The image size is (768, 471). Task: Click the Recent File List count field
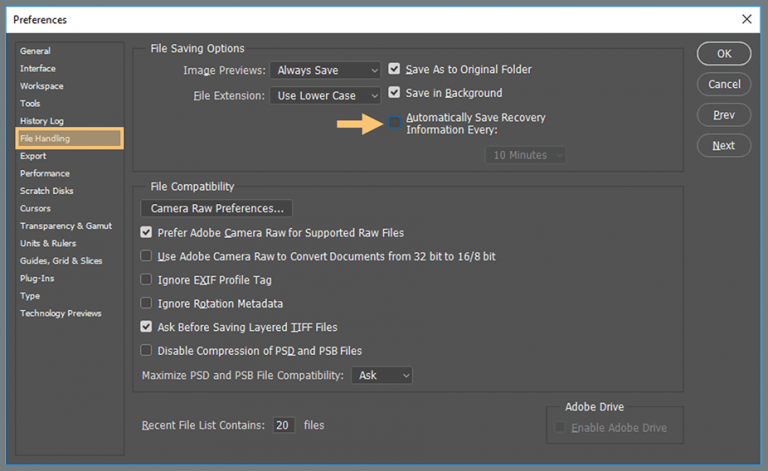(284, 425)
